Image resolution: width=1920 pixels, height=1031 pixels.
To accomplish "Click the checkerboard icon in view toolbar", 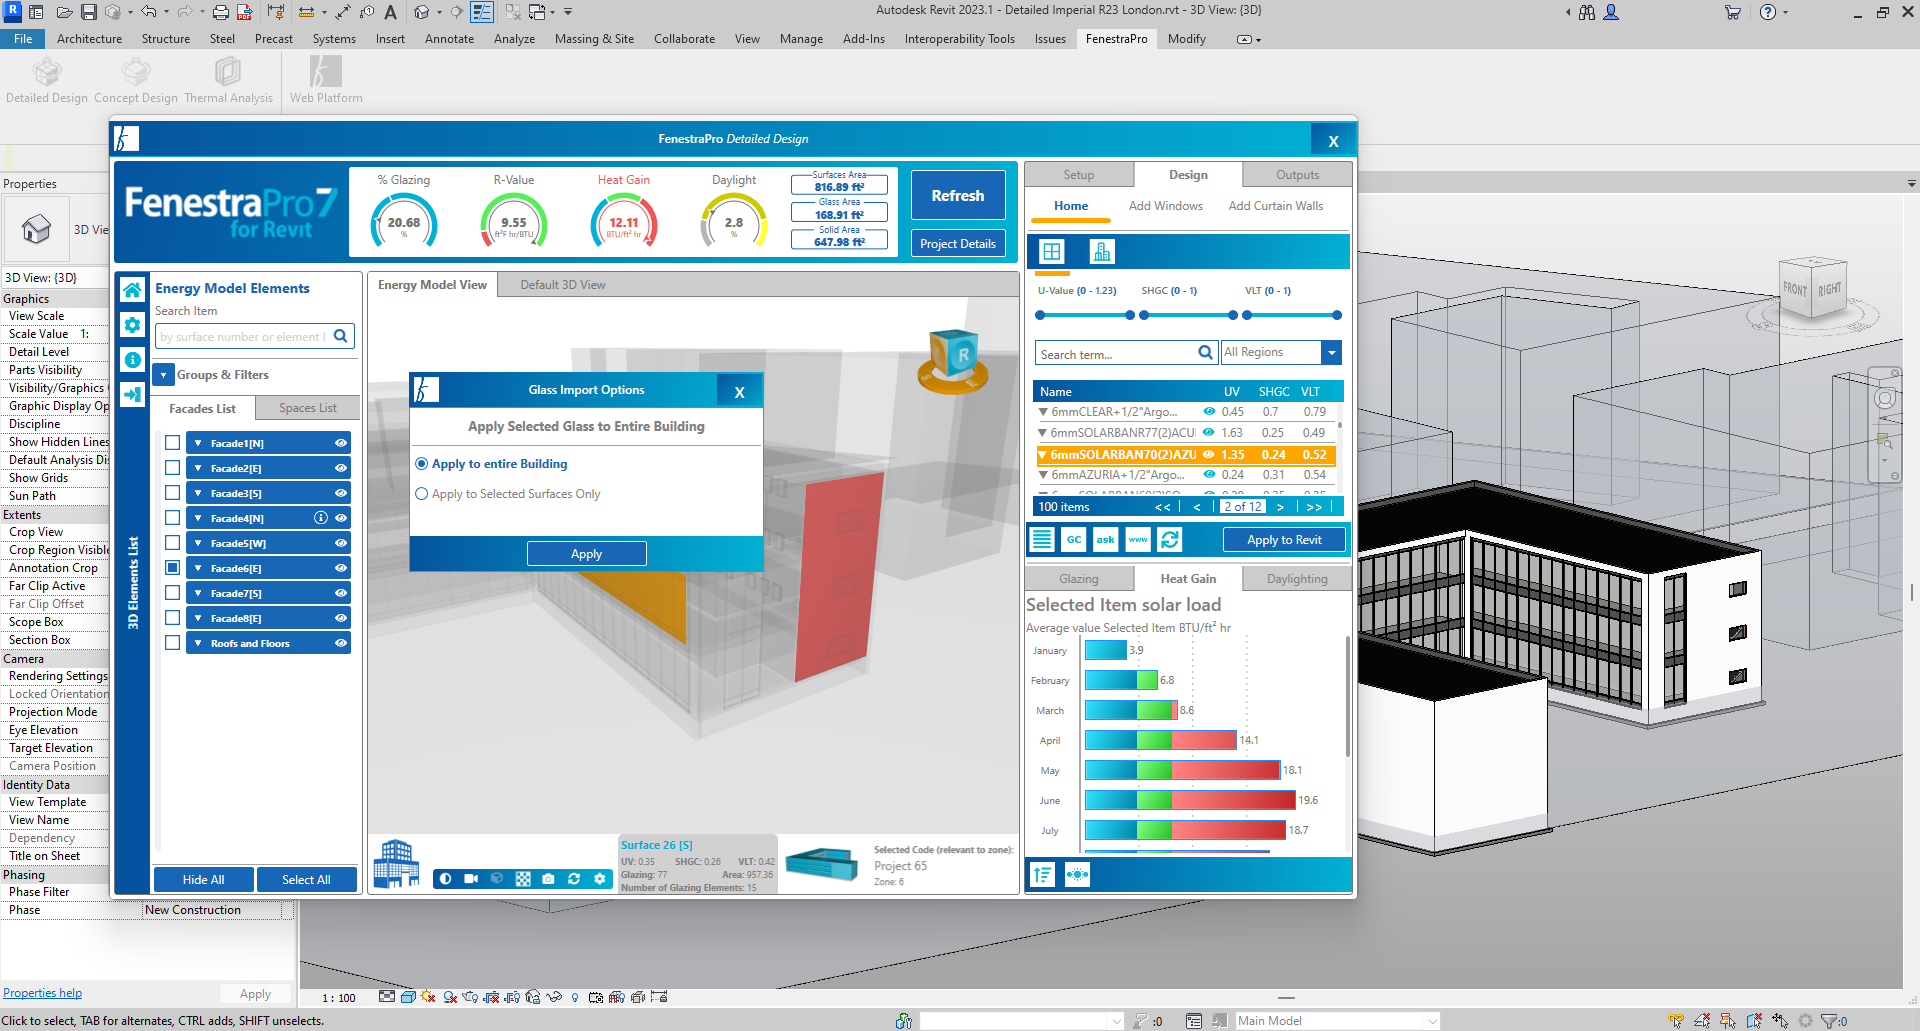I will tap(523, 879).
